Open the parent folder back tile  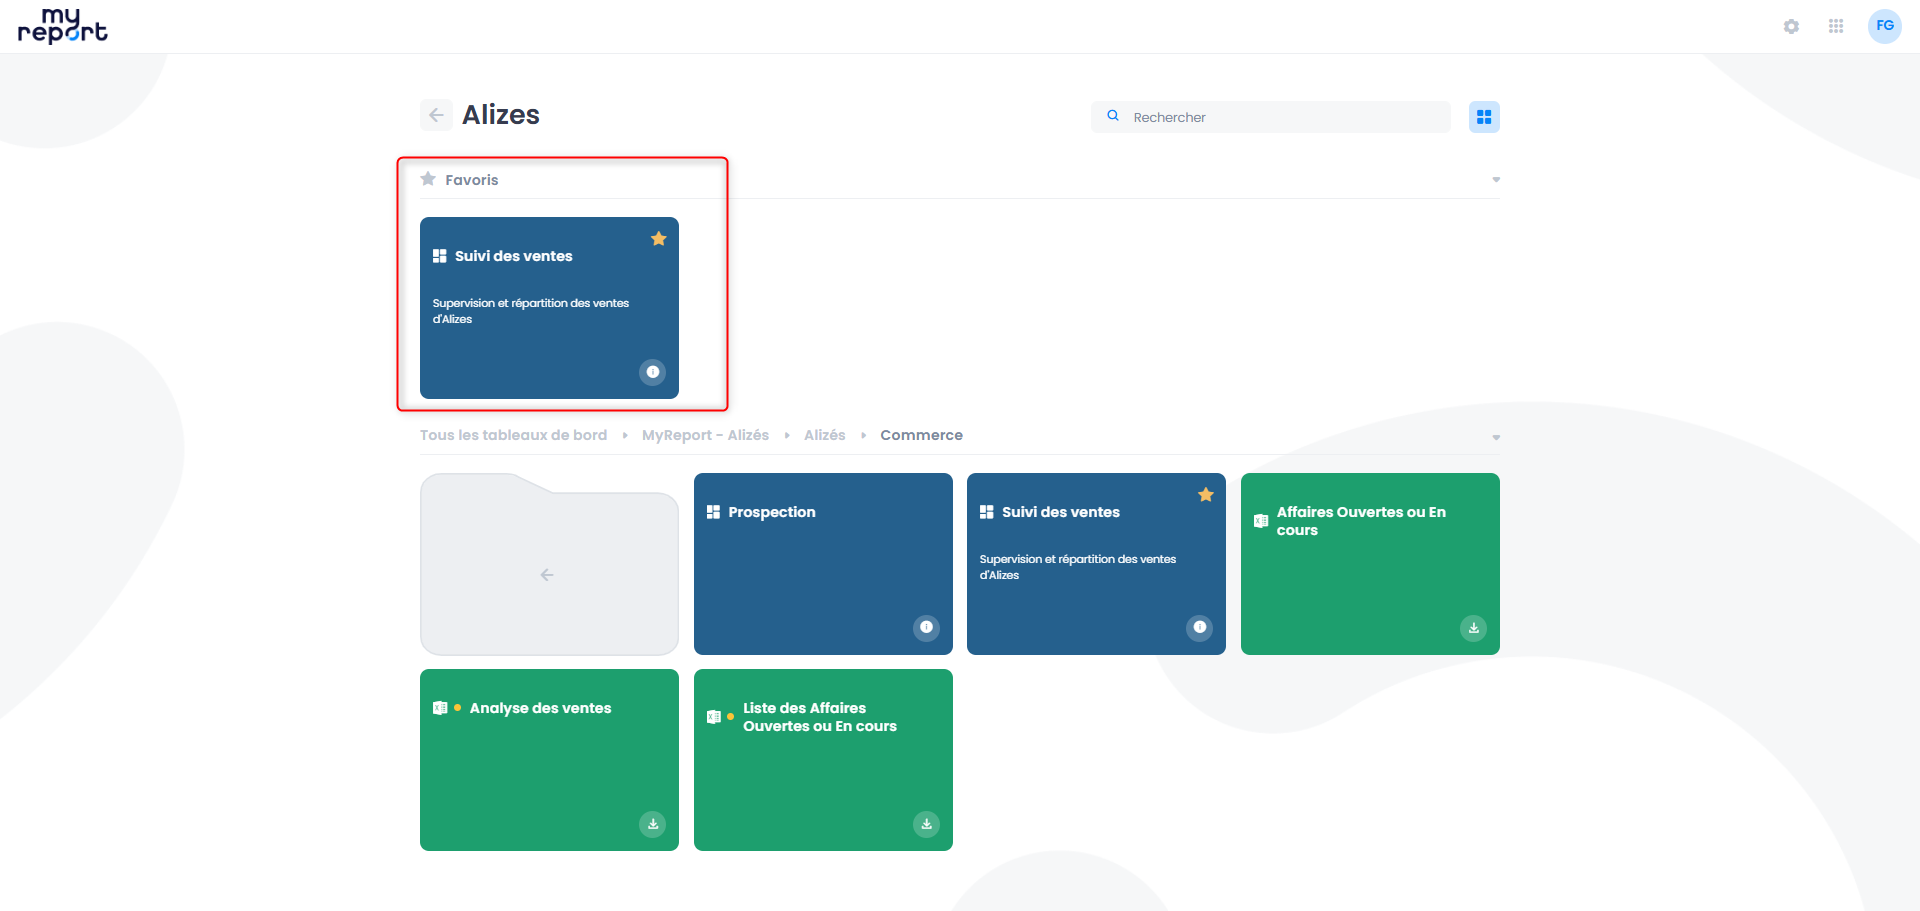pos(549,564)
